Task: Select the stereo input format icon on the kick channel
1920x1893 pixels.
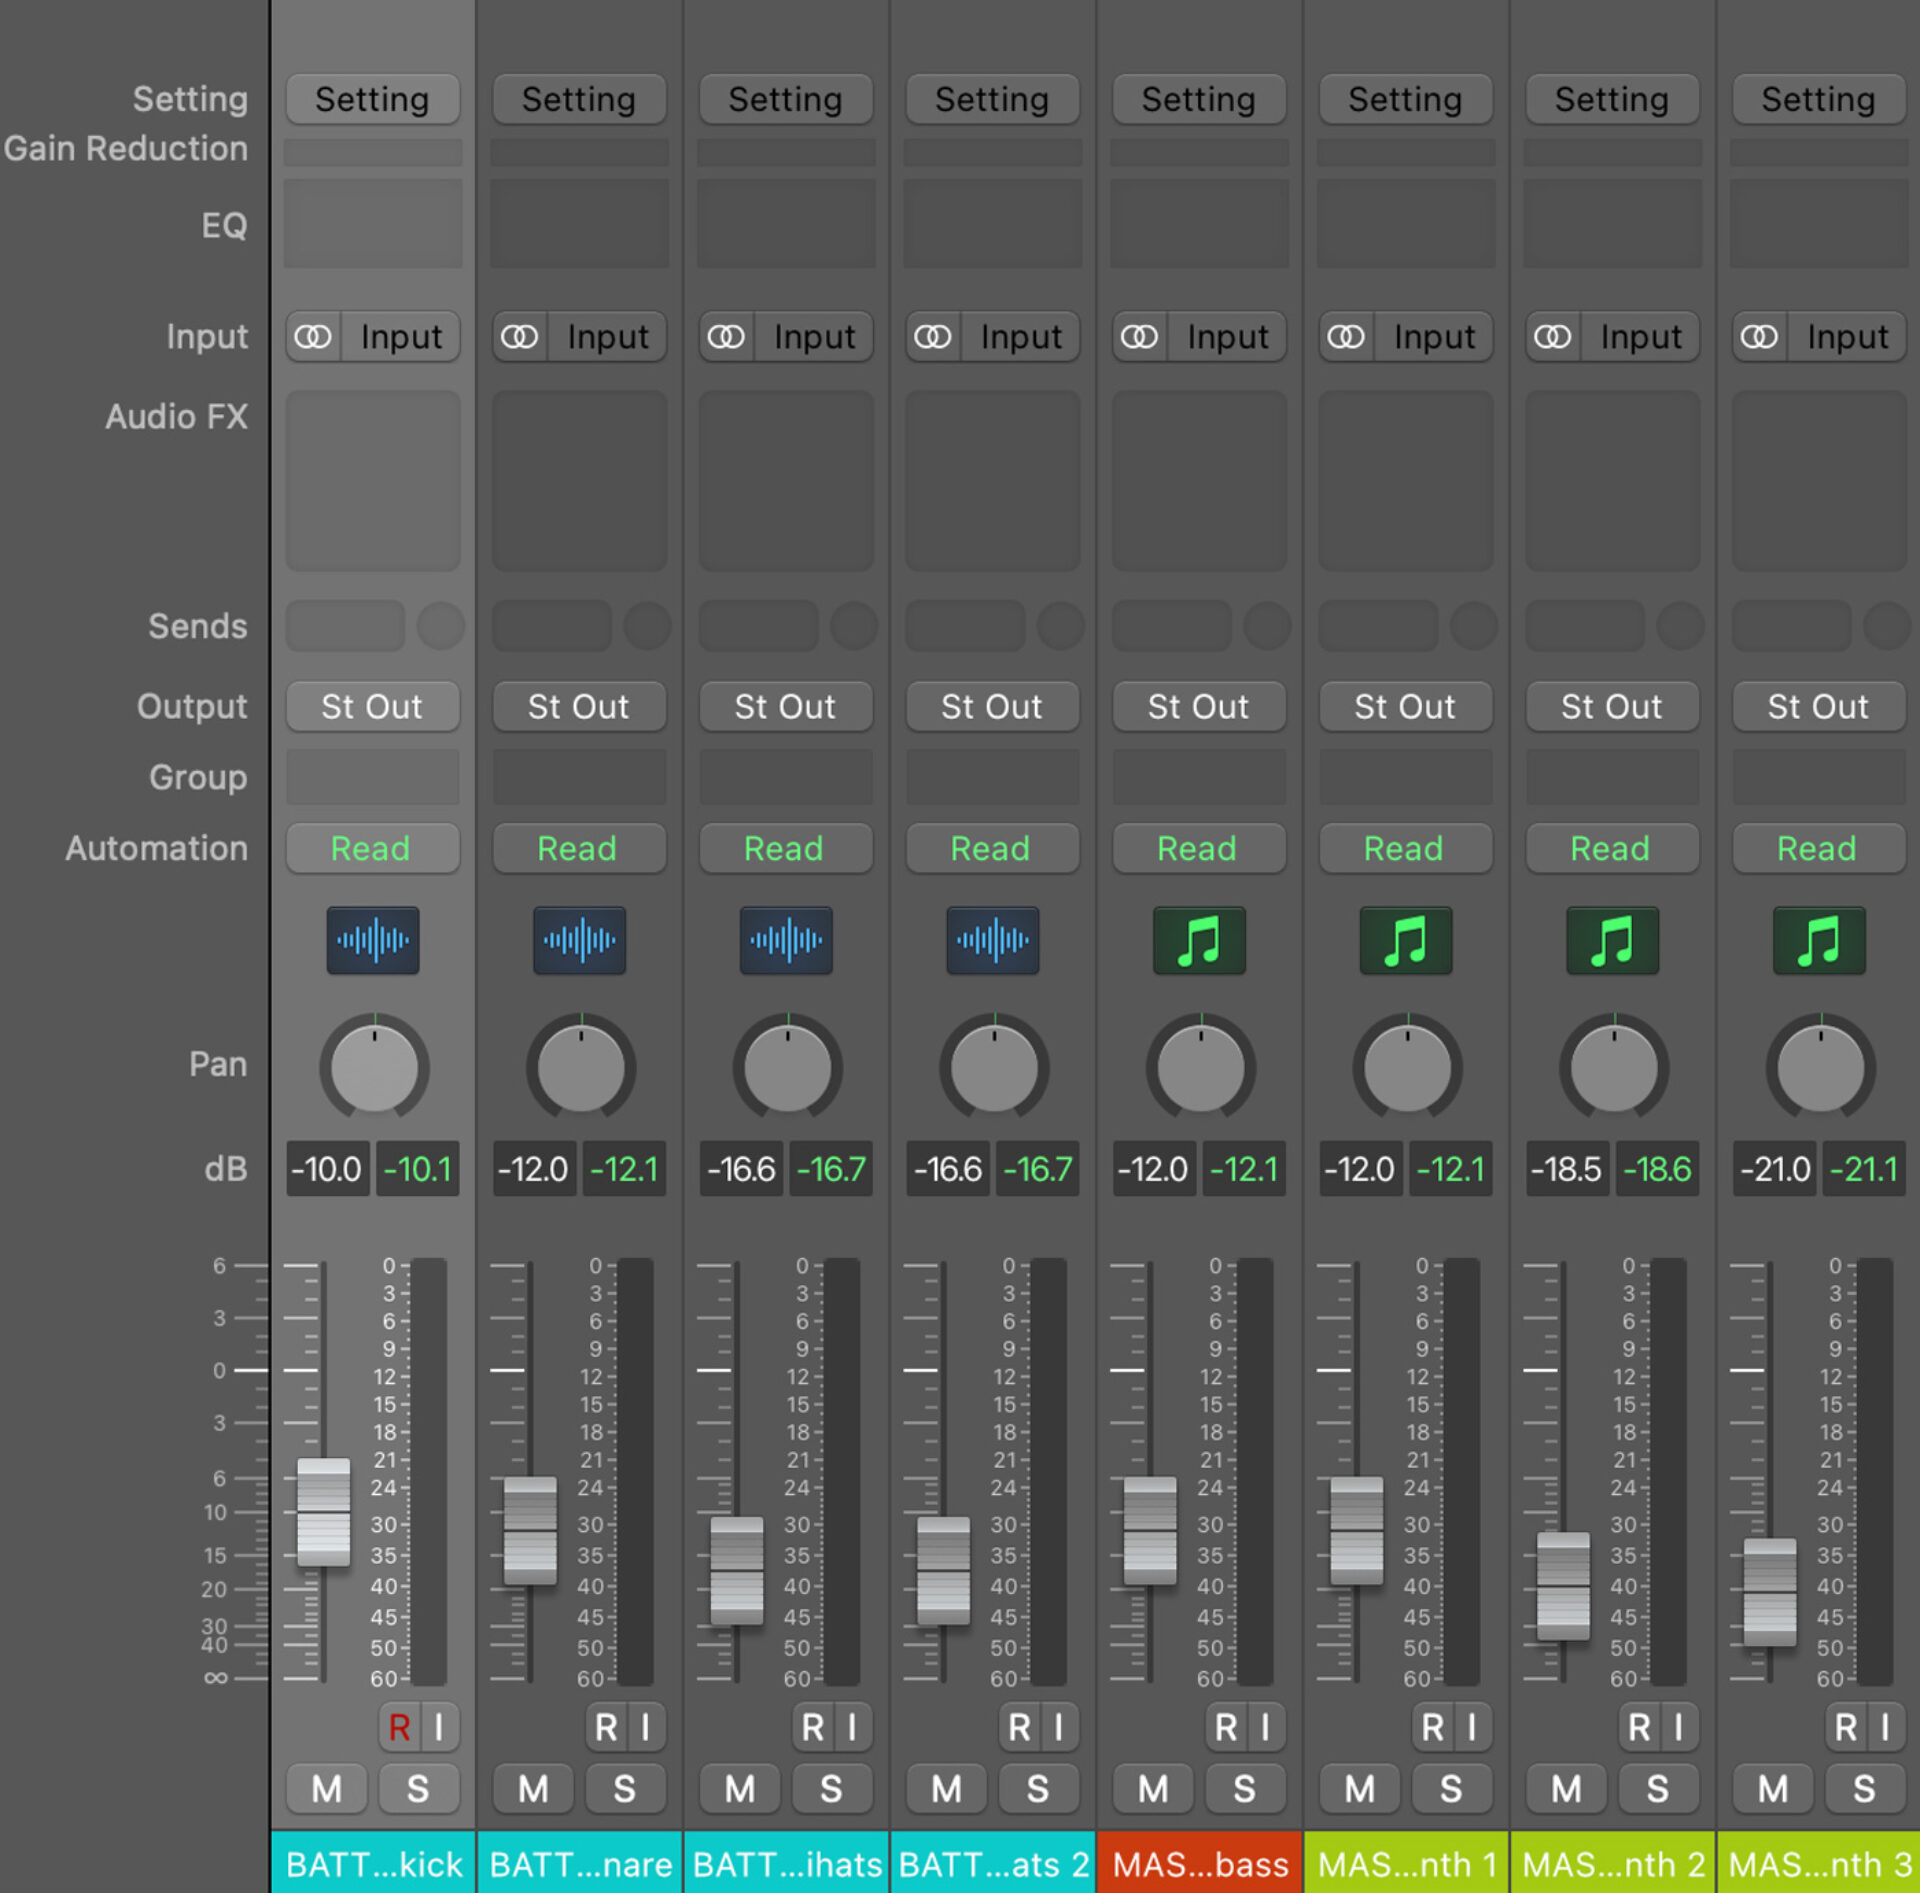Action: [x=313, y=337]
